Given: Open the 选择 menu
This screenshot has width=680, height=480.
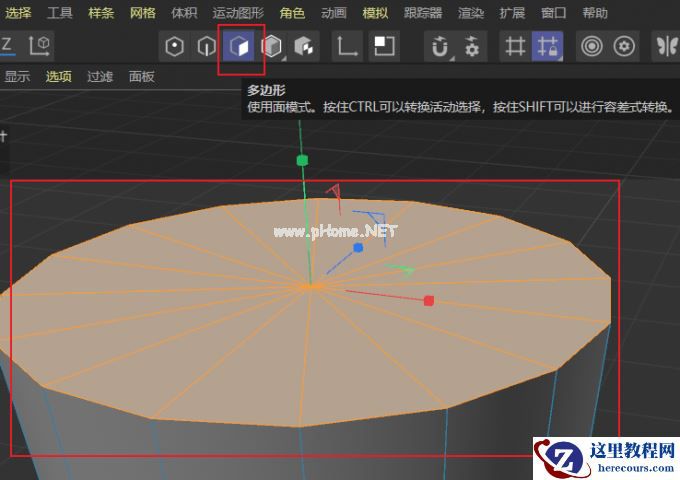Looking at the screenshot, I should tap(17, 13).
